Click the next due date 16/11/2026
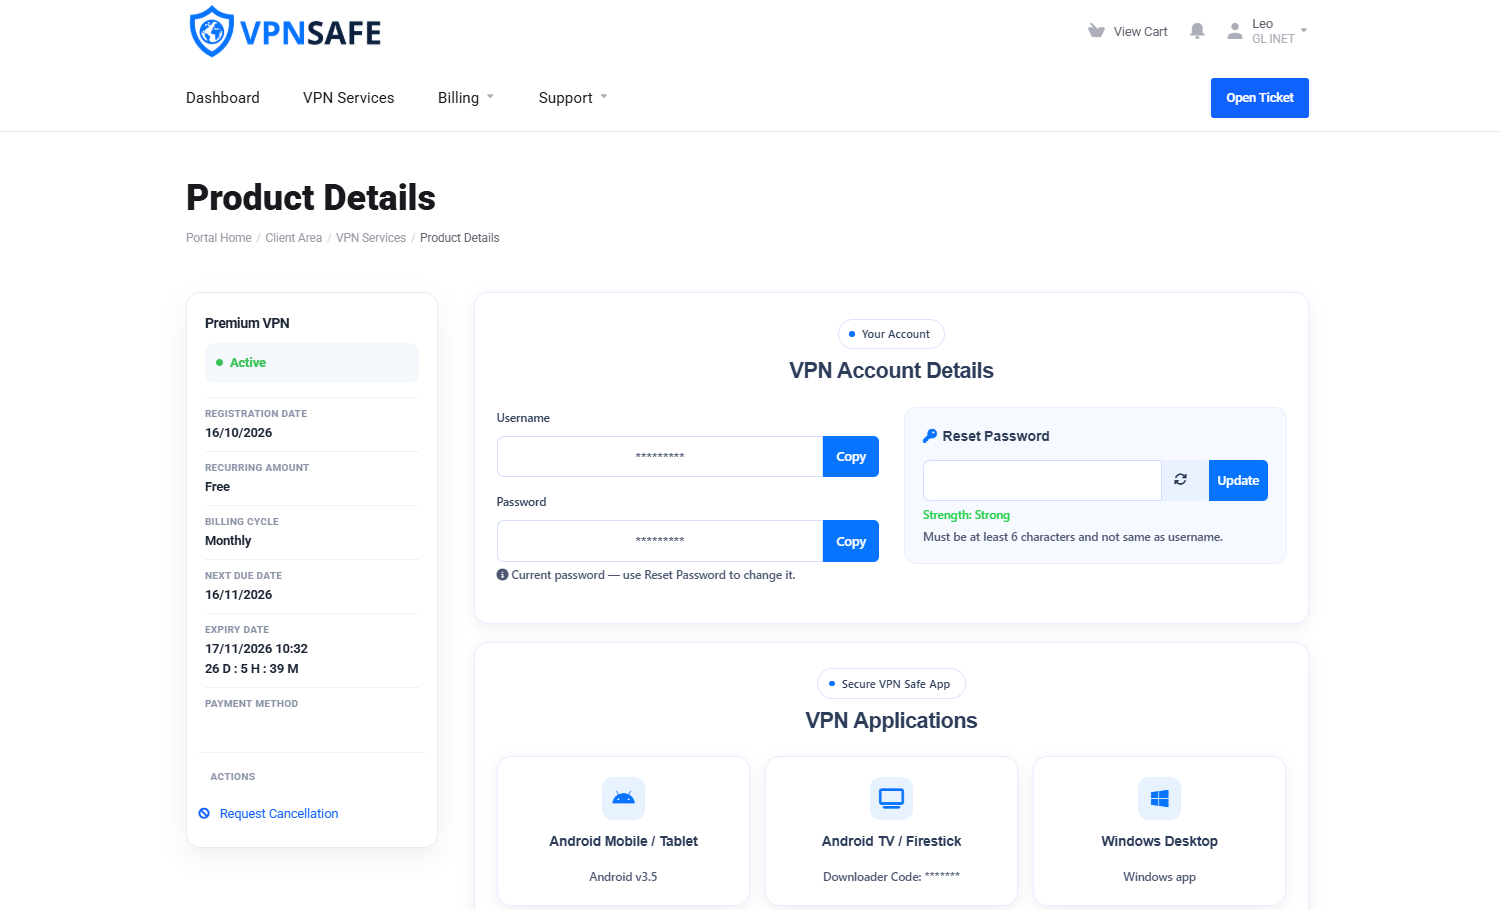The image size is (1500, 910). tap(239, 595)
